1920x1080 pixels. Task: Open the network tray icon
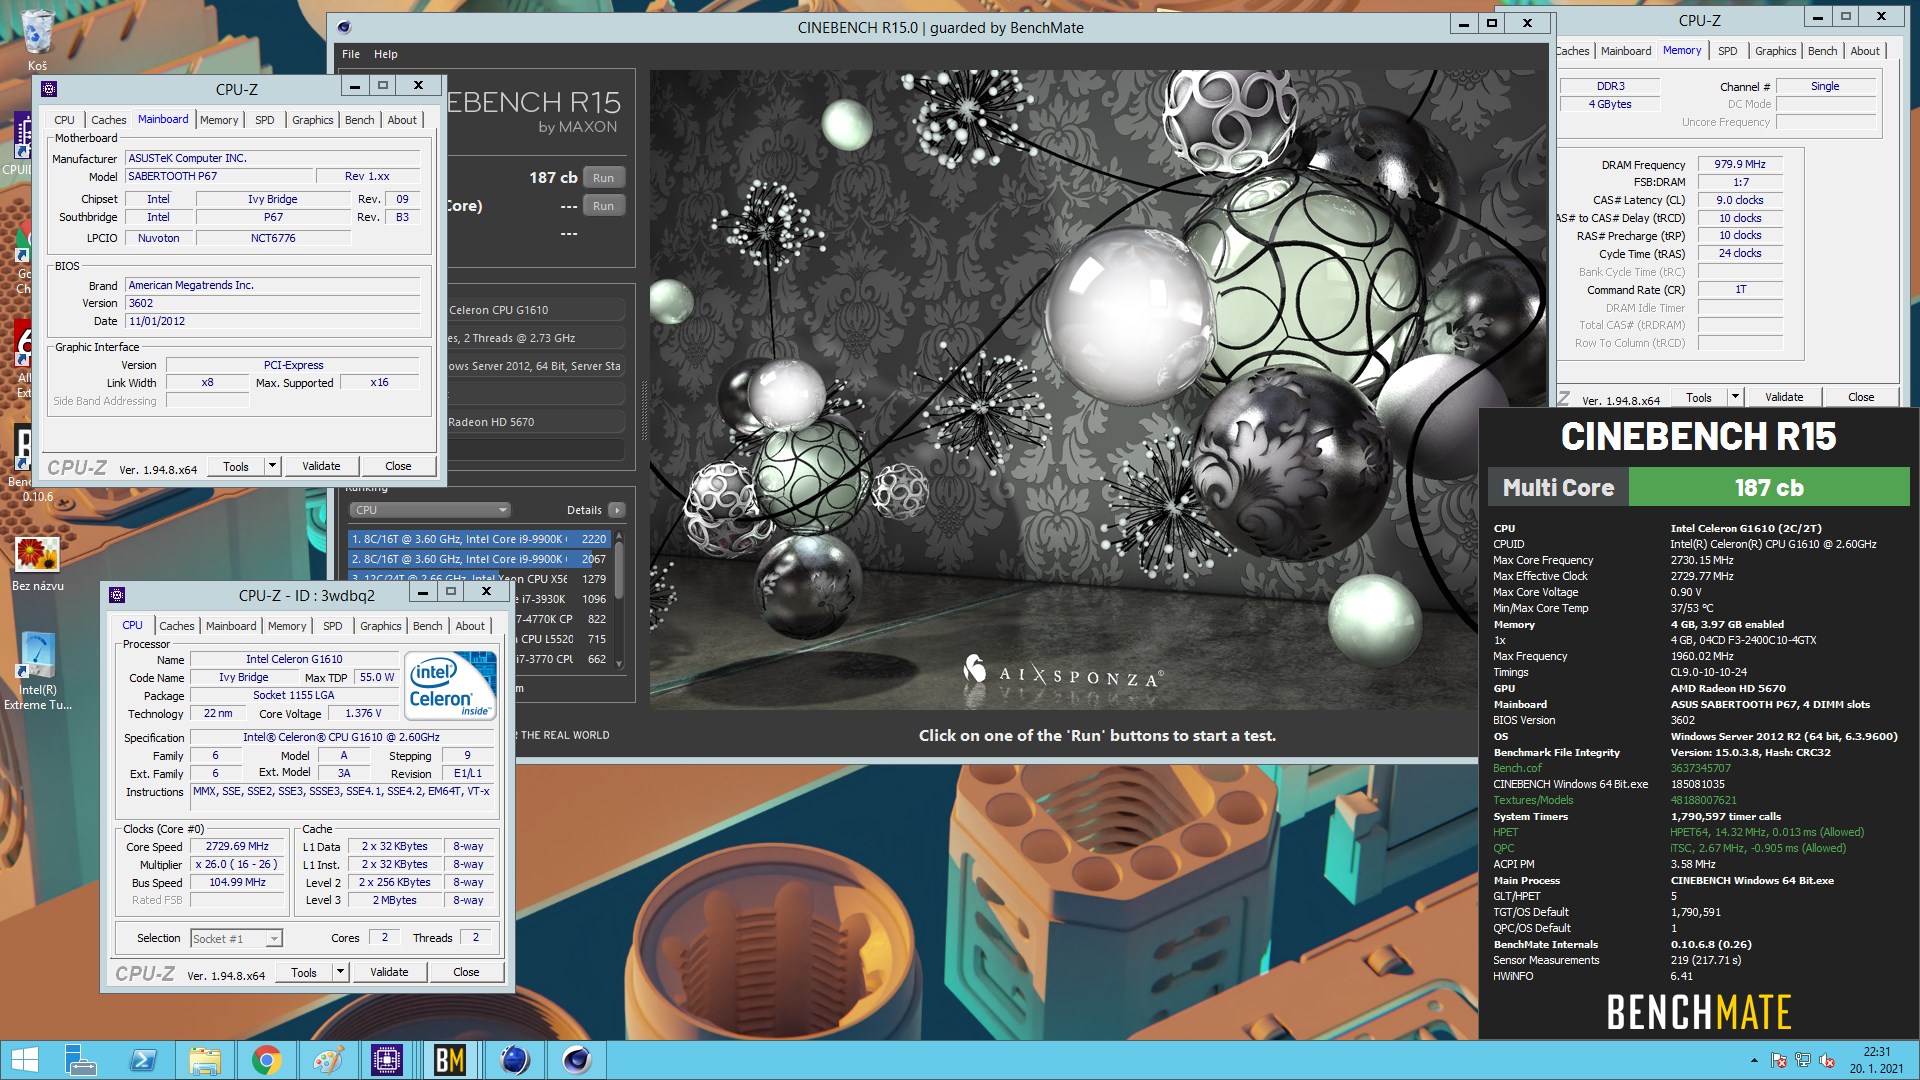(x=1803, y=1060)
